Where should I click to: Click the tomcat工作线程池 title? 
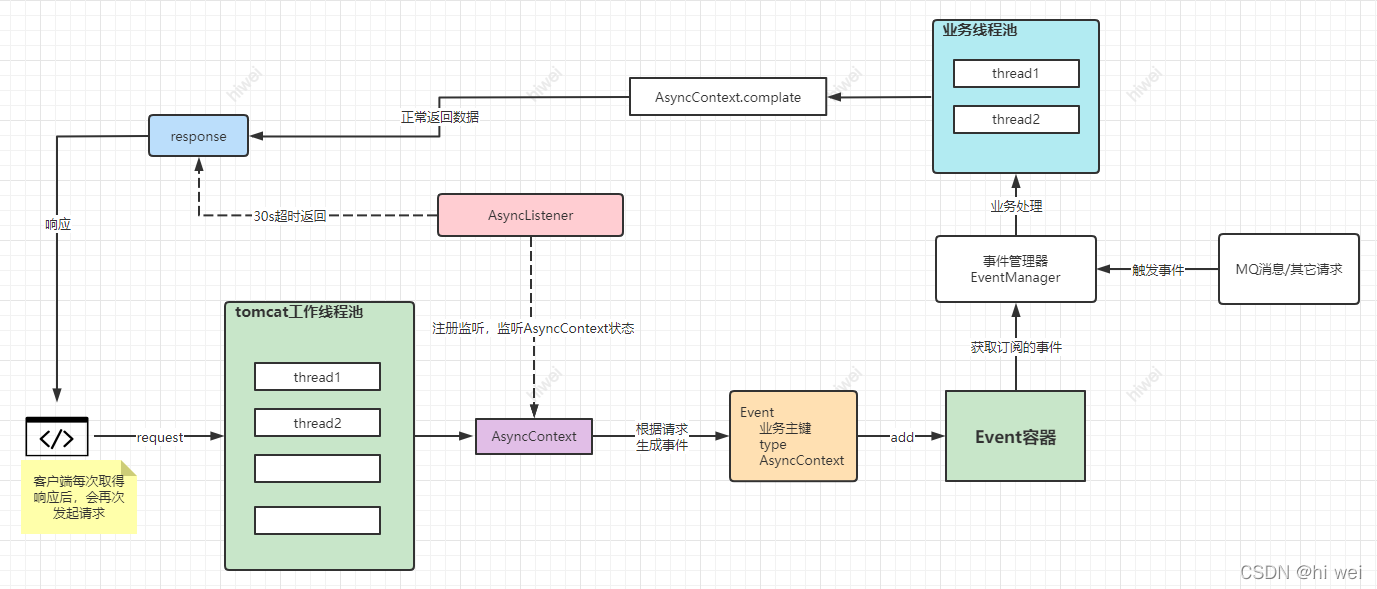(x=299, y=312)
